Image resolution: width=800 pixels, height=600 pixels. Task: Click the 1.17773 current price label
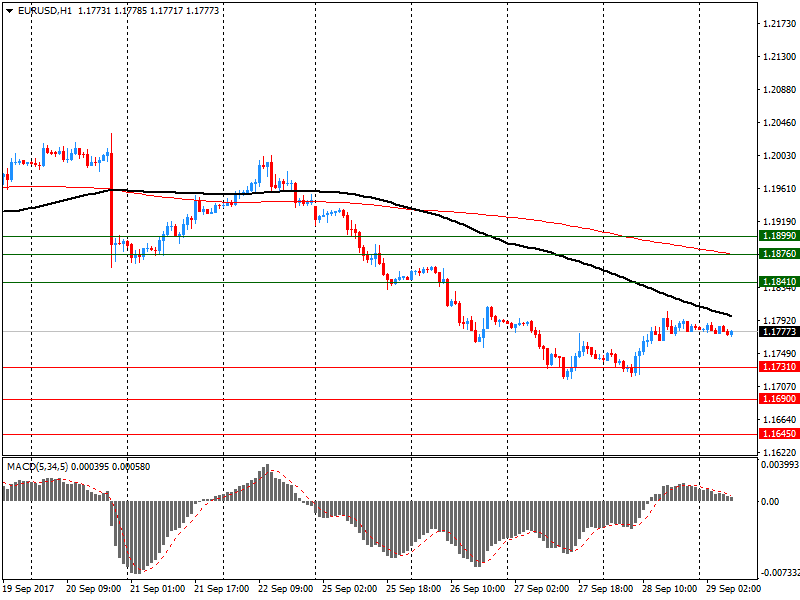click(x=779, y=332)
